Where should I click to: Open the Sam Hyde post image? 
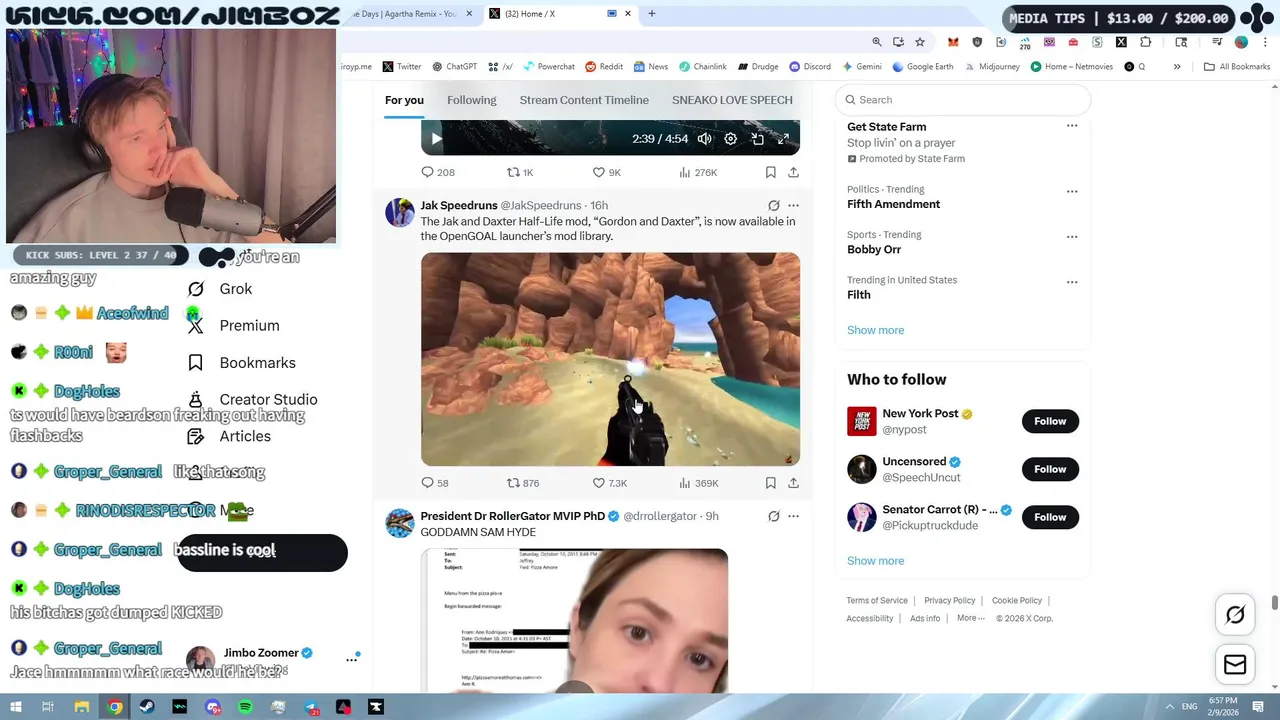[574, 620]
